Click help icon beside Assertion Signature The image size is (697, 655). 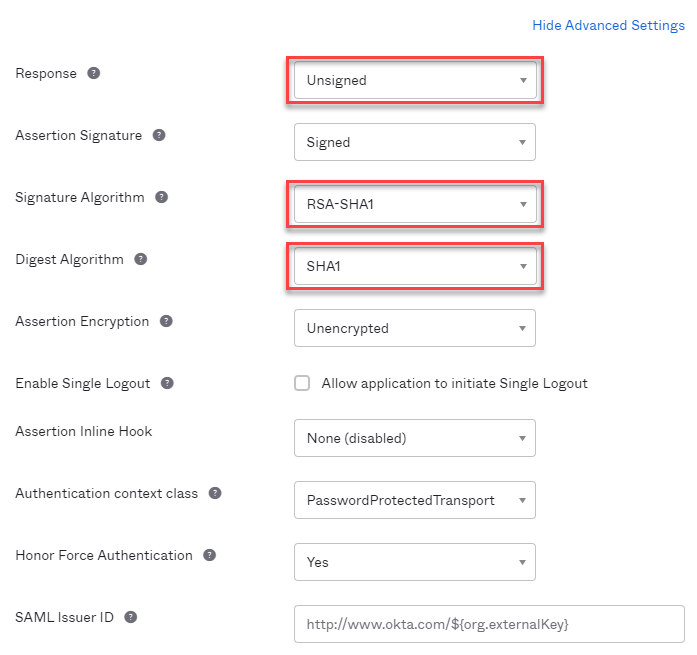tap(159, 135)
